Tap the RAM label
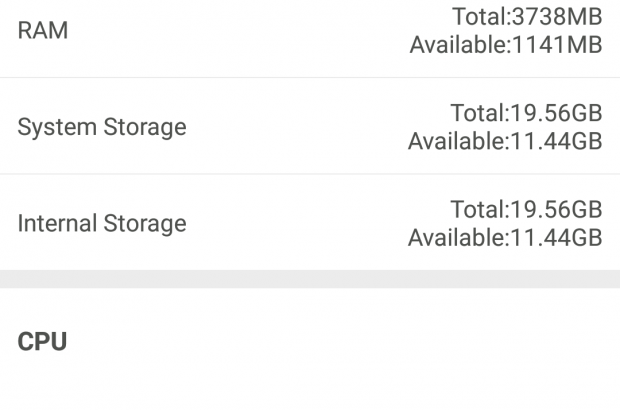This screenshot has width=620, height=410. (43, 31)
